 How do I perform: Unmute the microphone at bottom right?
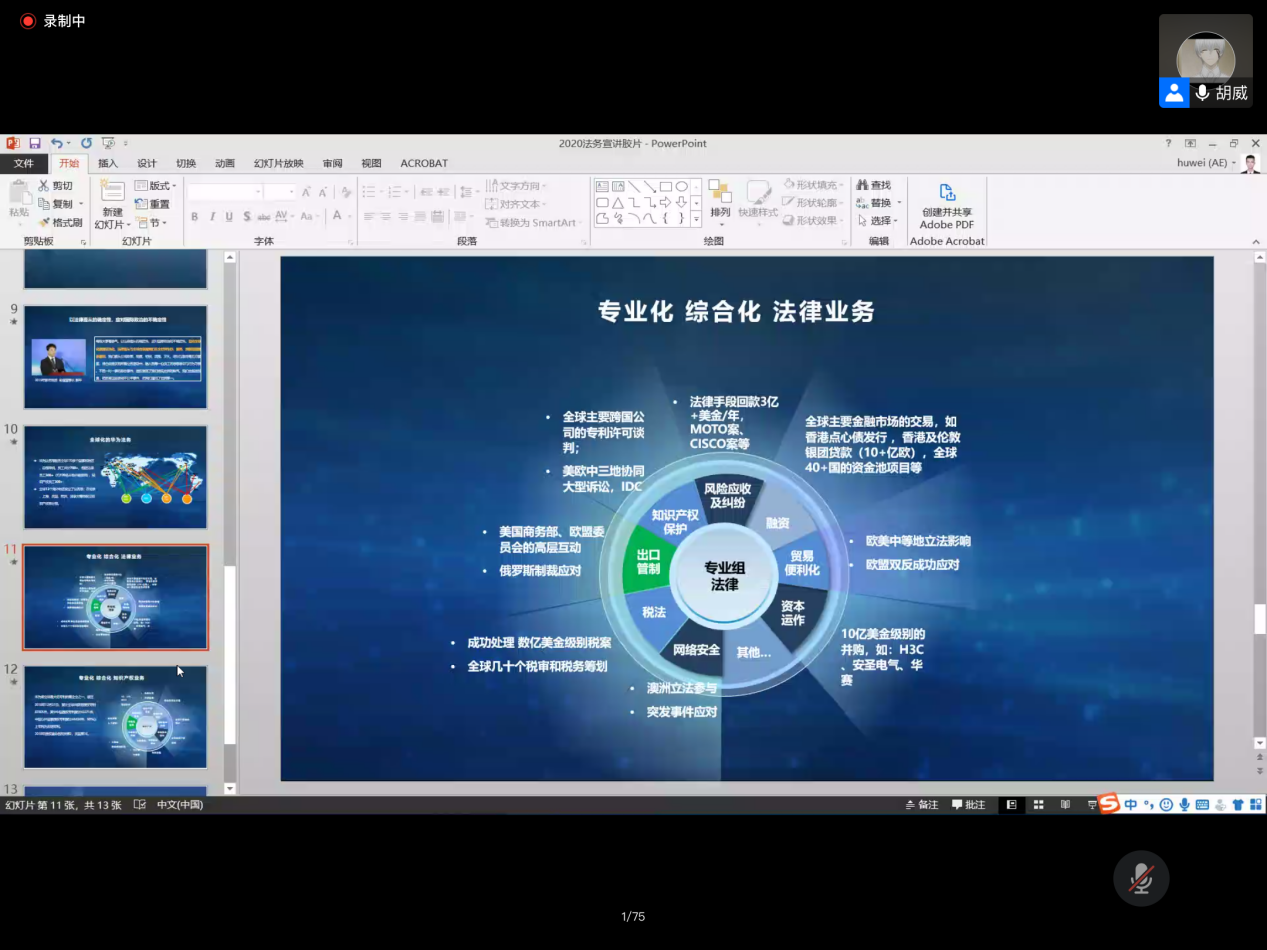tap(1141, 878)
